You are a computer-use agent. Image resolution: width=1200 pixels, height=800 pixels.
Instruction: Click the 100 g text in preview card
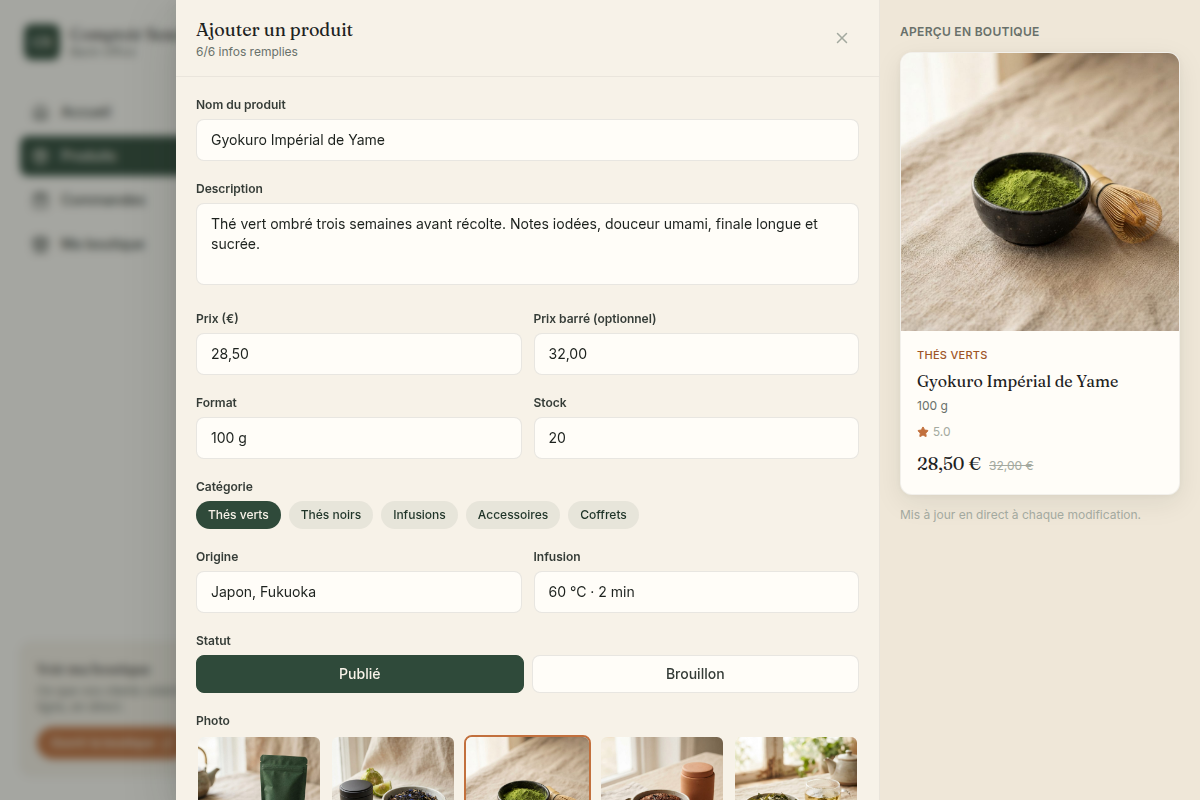[x=932, y=406]
